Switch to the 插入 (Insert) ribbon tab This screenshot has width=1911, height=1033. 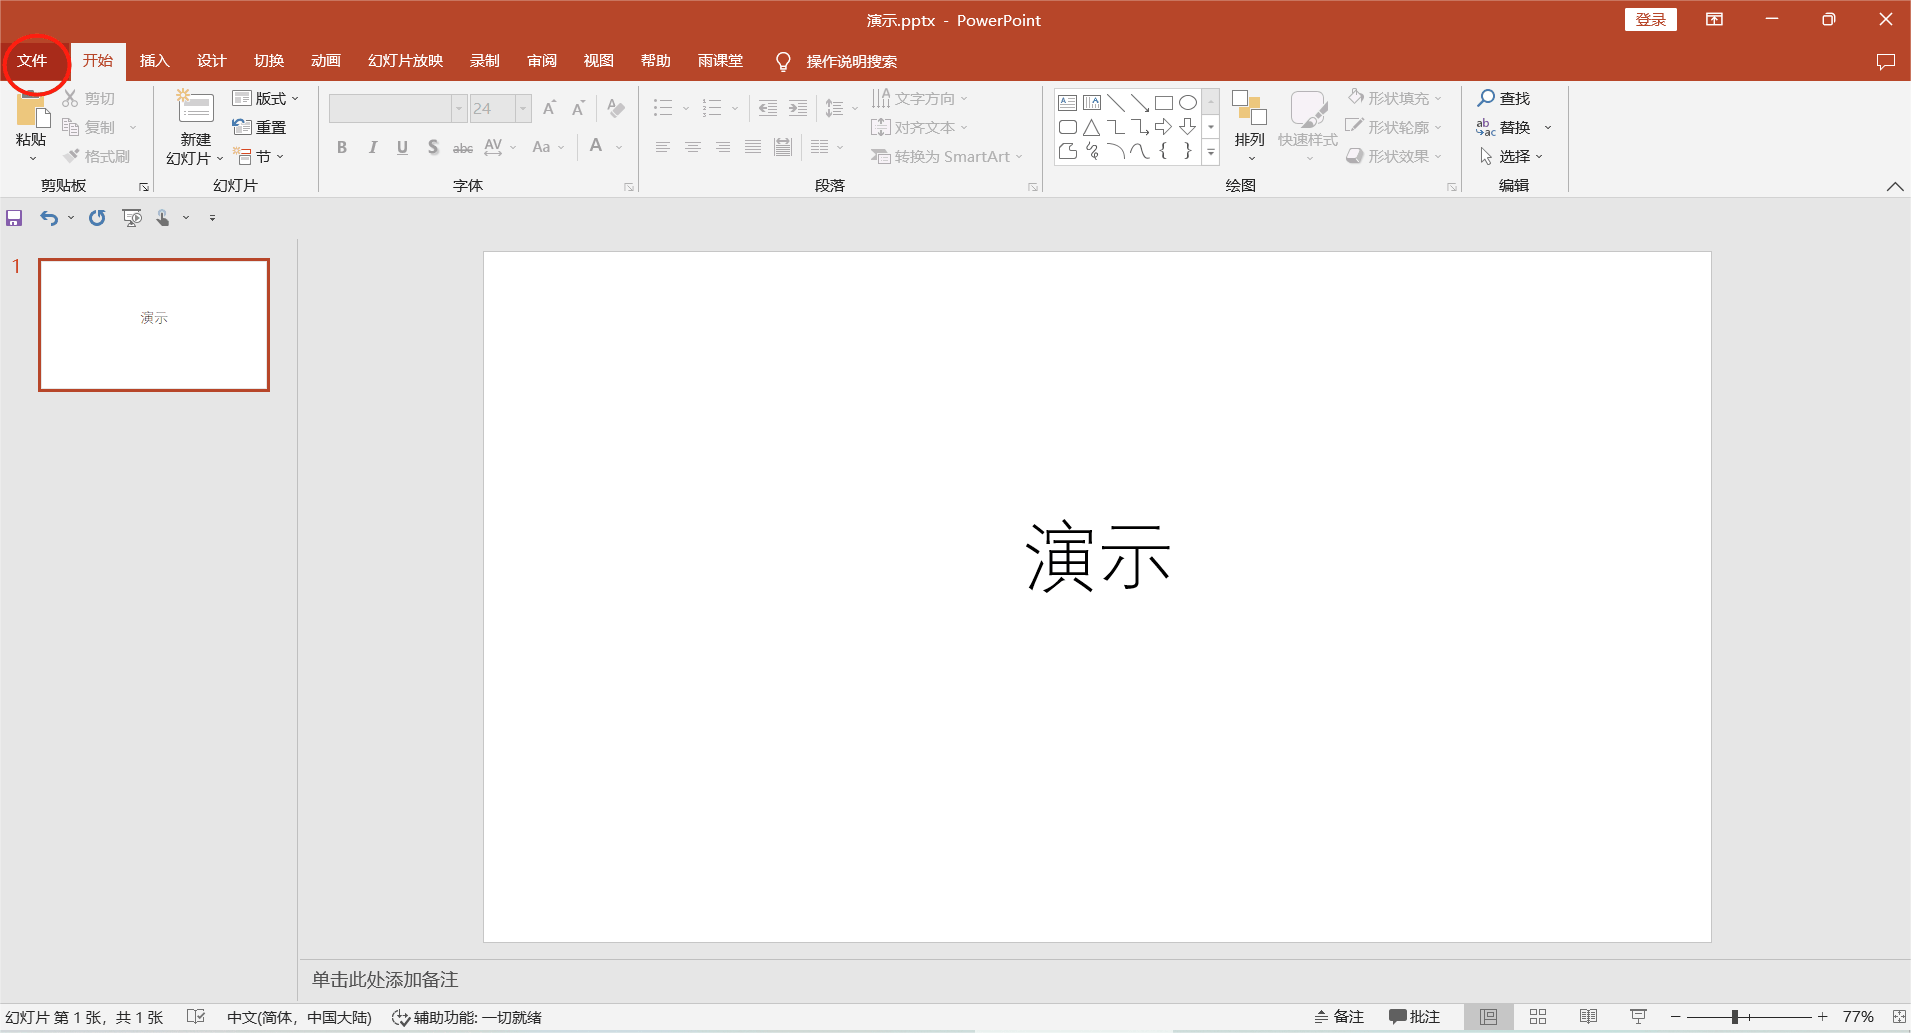point(154,60)
